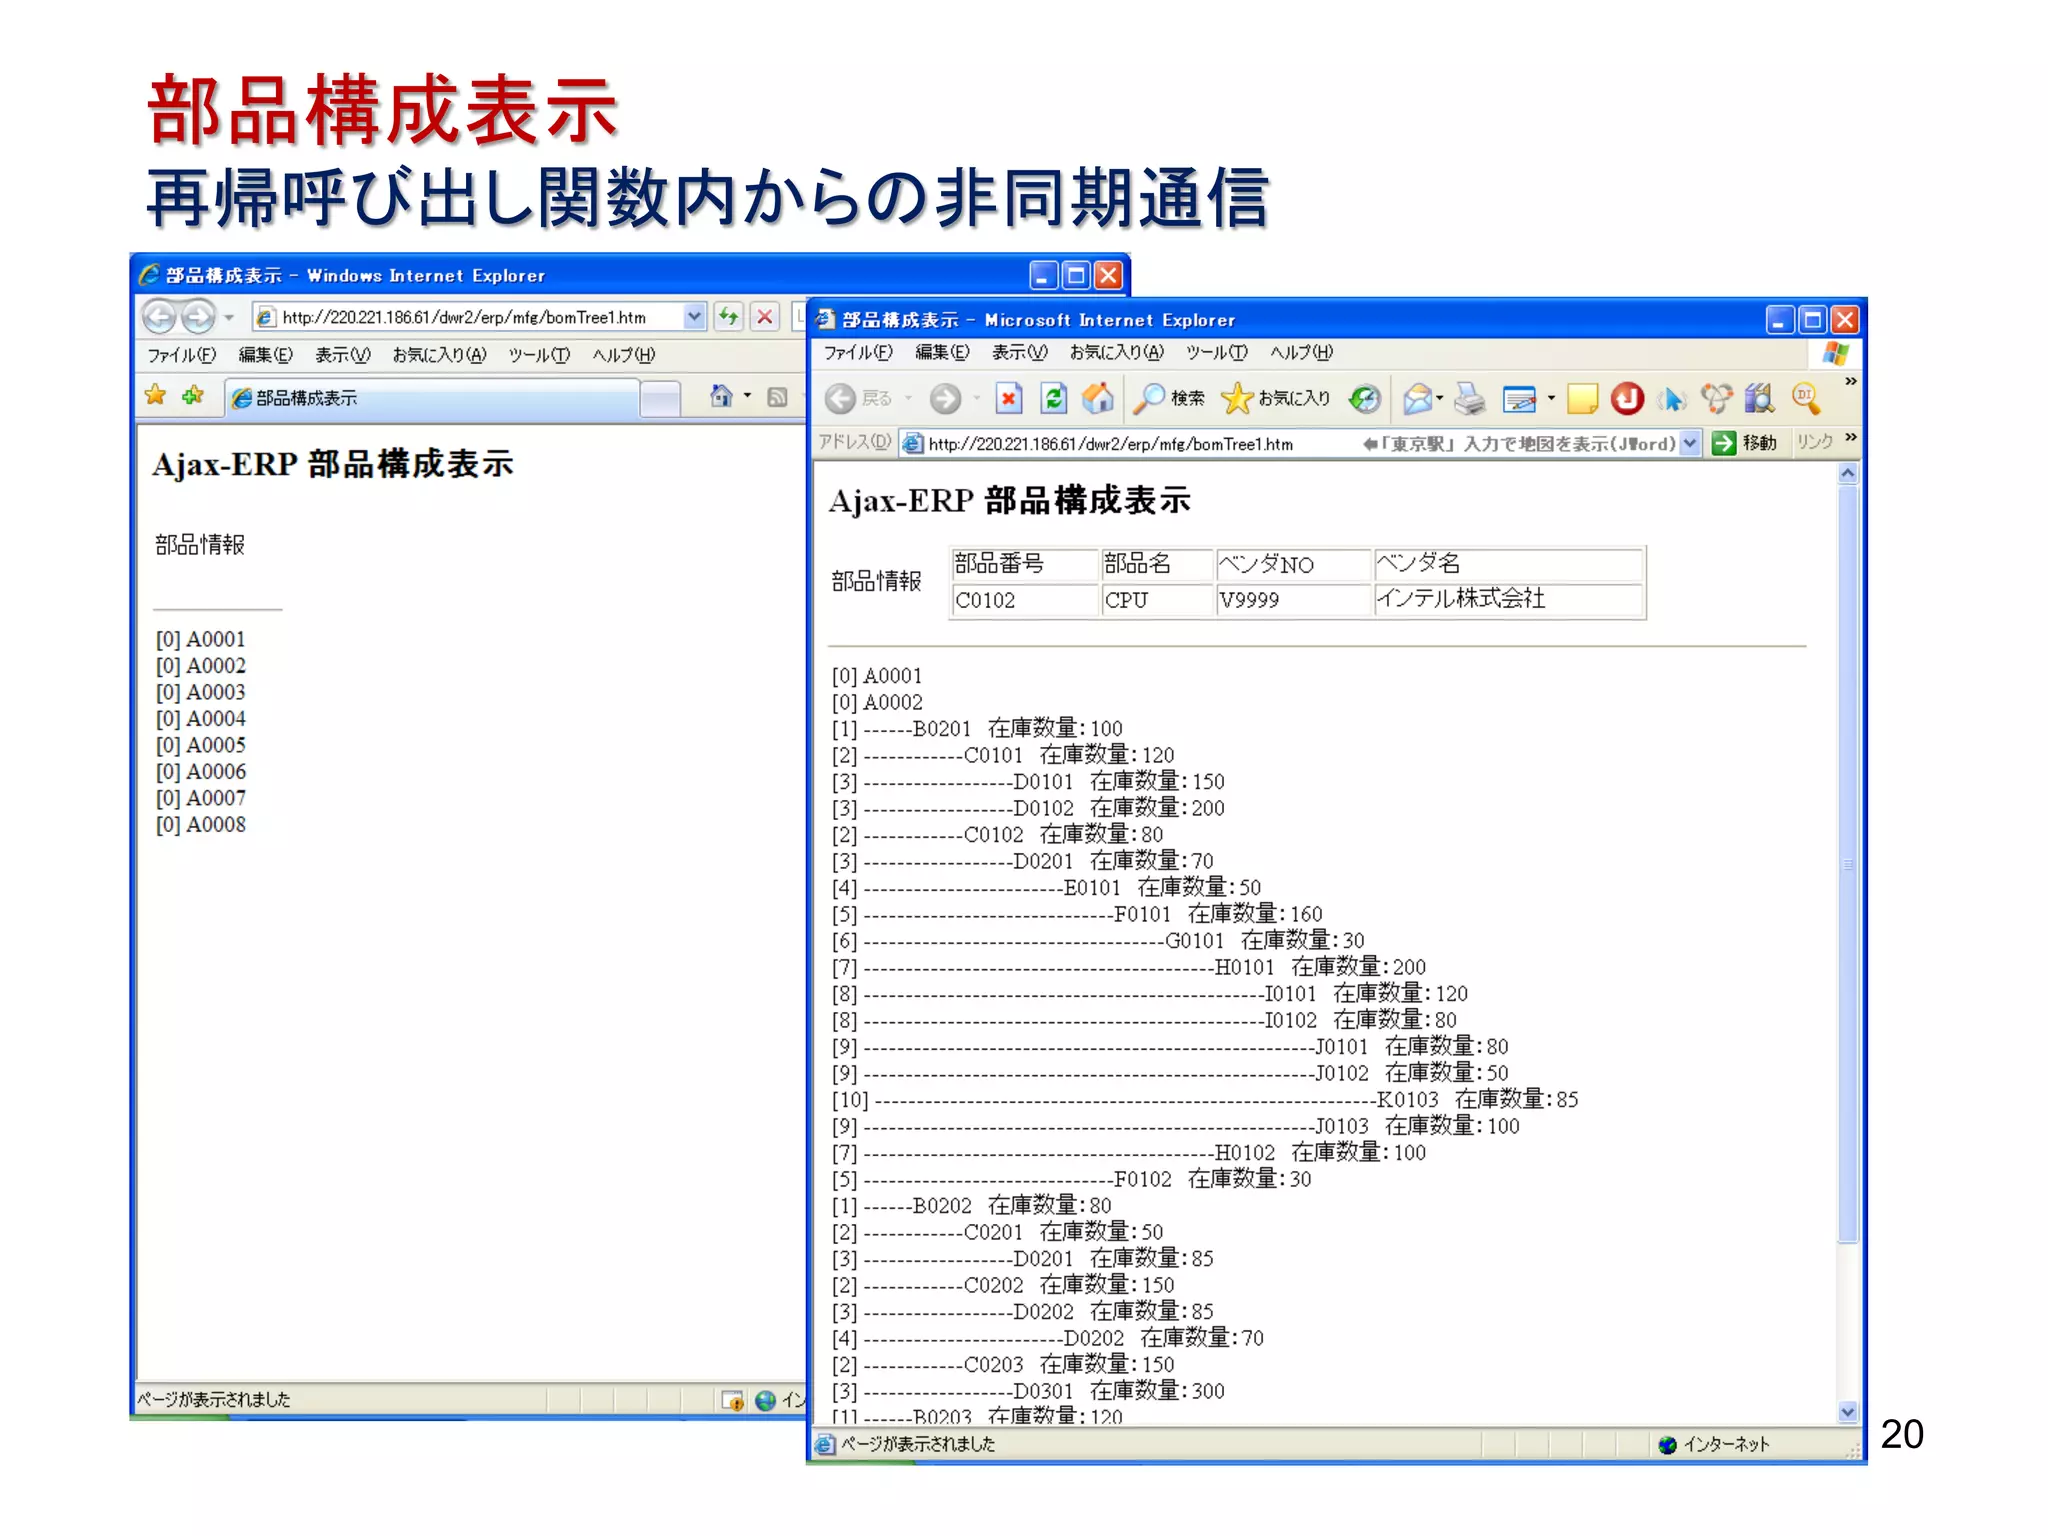Select 部品構成表示 tab in back IE7 window
The image size is (2048, 1536).
tap(432, 398)
